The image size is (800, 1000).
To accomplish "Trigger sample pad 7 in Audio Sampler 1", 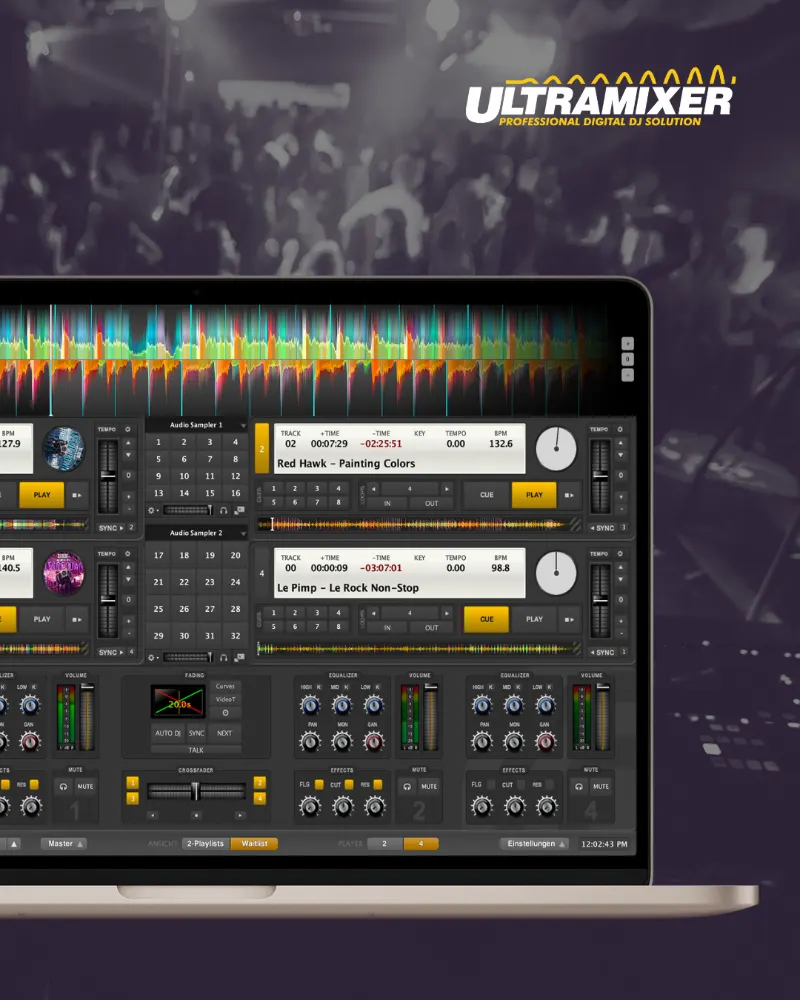I will point(210,459).
